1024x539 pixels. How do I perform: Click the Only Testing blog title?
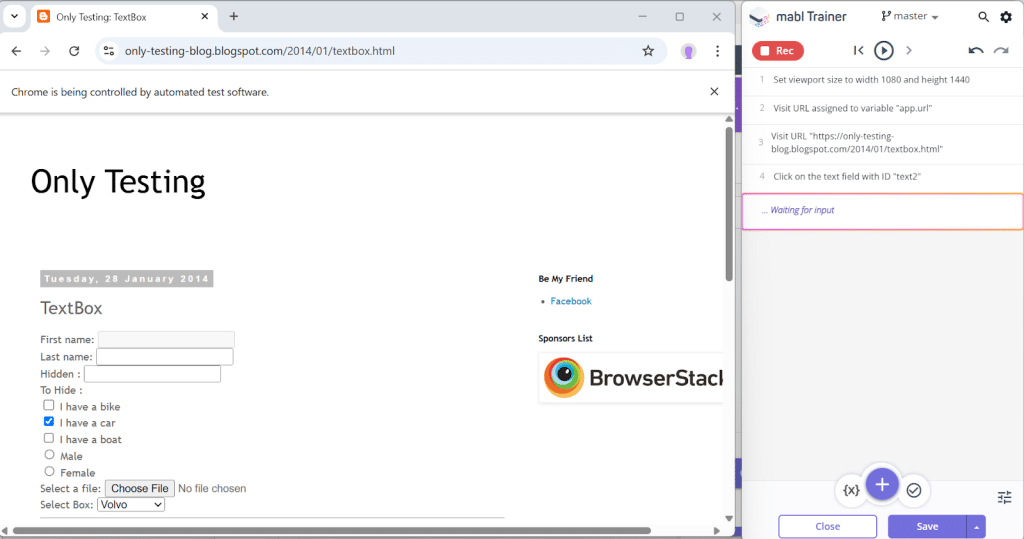point(118,182)
